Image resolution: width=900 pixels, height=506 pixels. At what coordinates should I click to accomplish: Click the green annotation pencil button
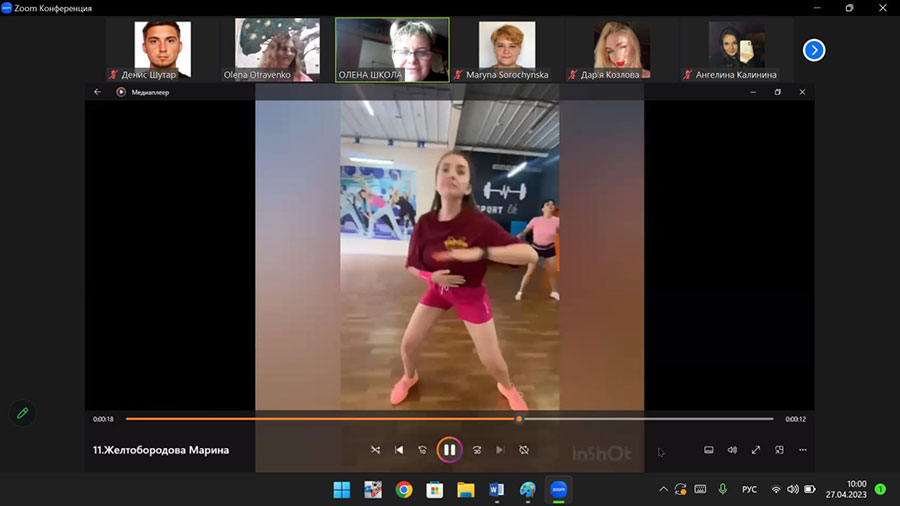point(22,412)
